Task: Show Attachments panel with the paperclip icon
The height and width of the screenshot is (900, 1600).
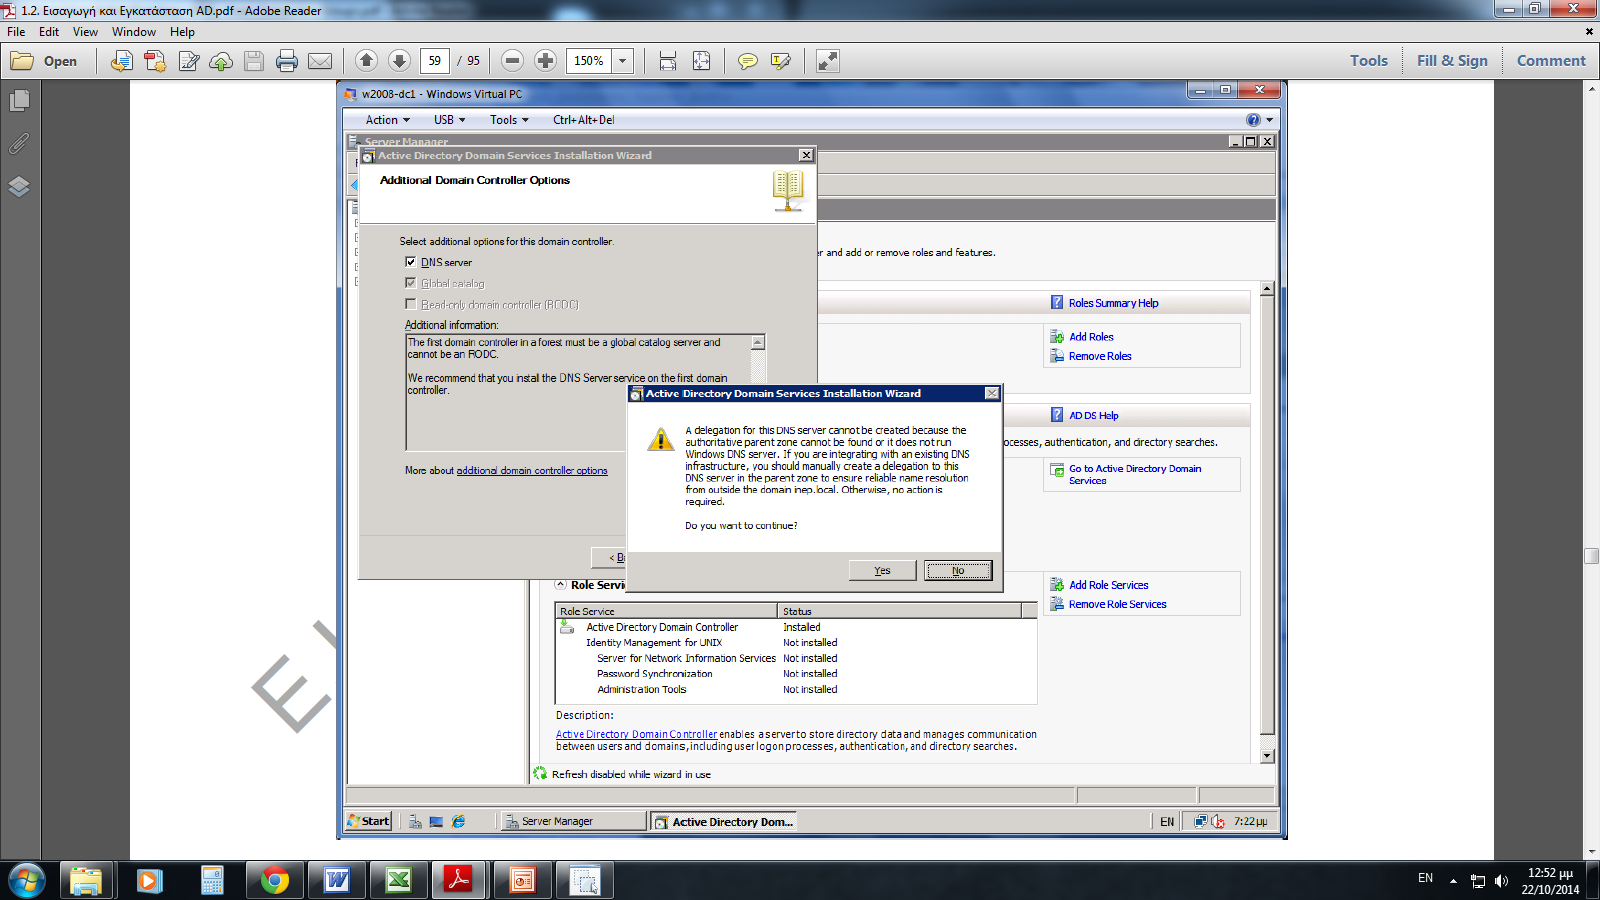Action: click(19, 144)
